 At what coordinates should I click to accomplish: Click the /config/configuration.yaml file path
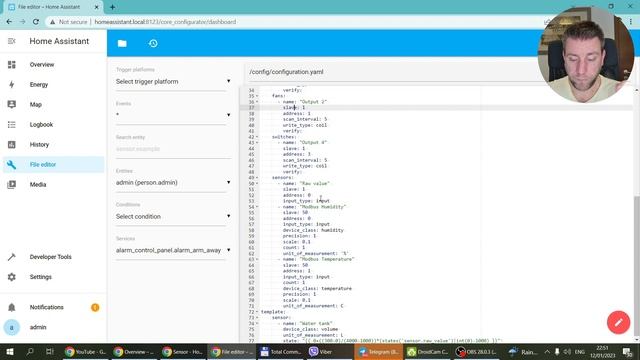coord(286,72)
